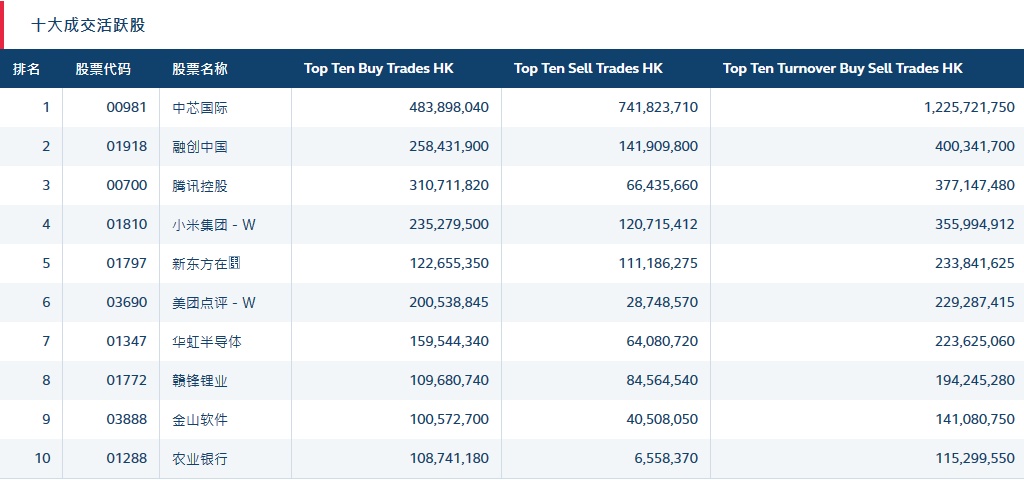Click the 美团点评 - W stock name

coord(214,303)
